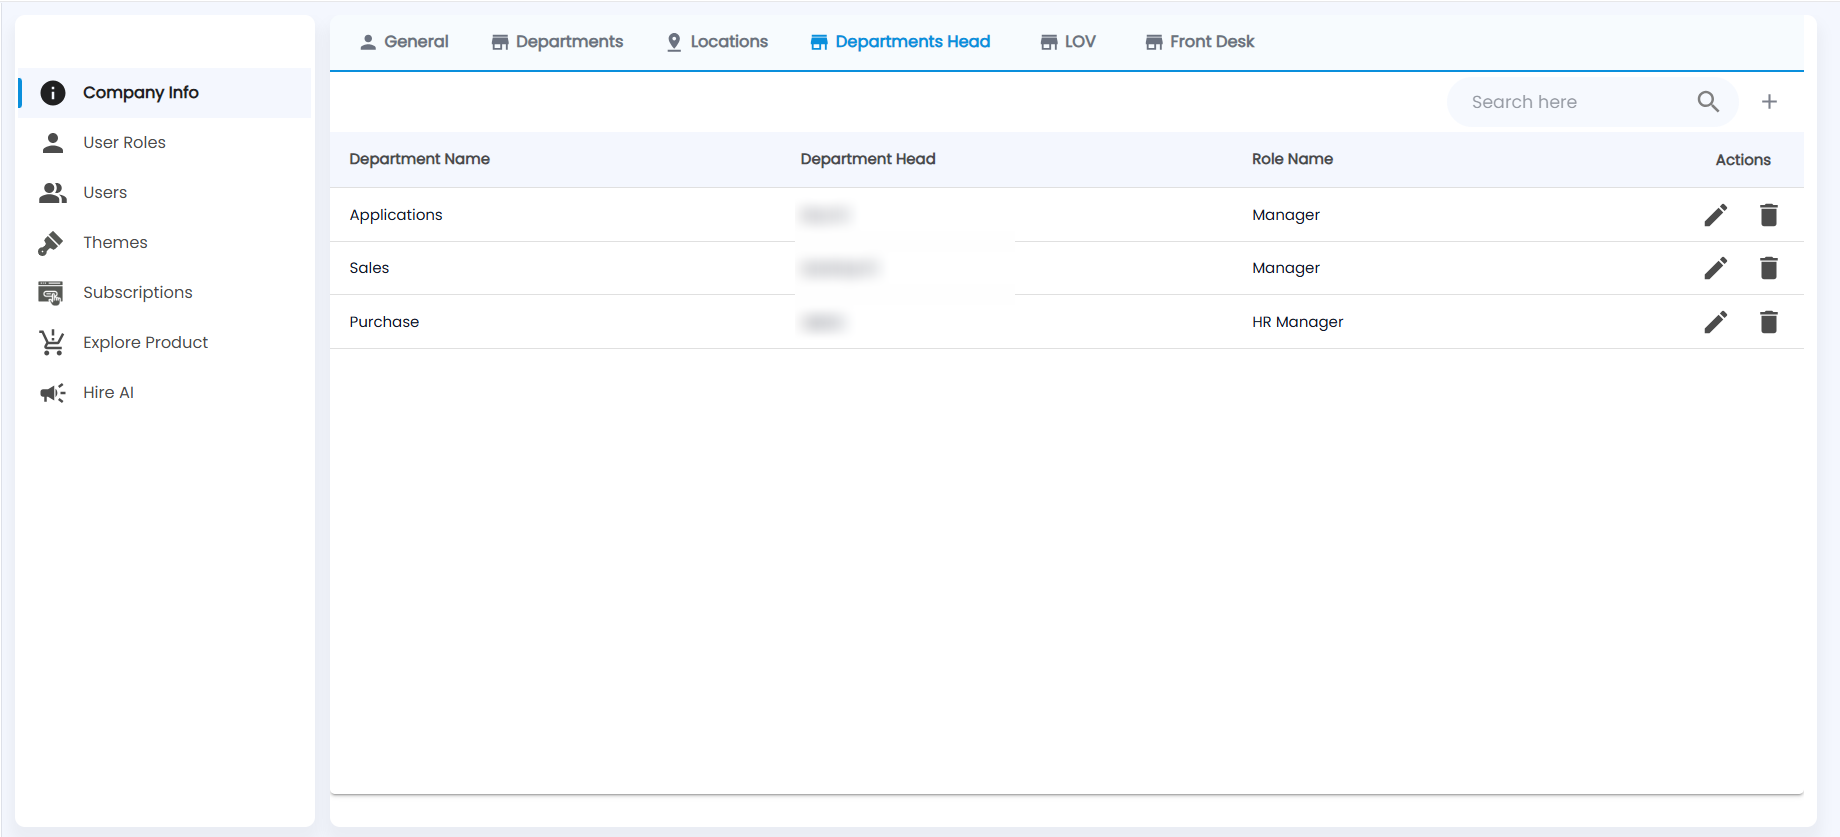1840x837 pixels.
Task: Open Hire AI from the sidebar
Action: point(165,393)
